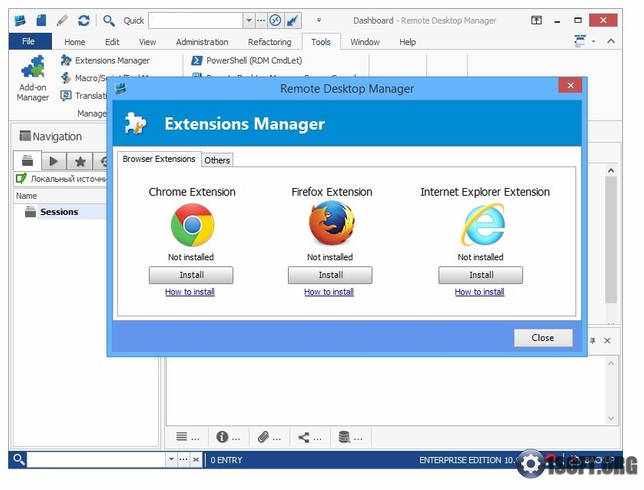
Task: Click the new entry icon in title bar
Action: tap(41, 20)
